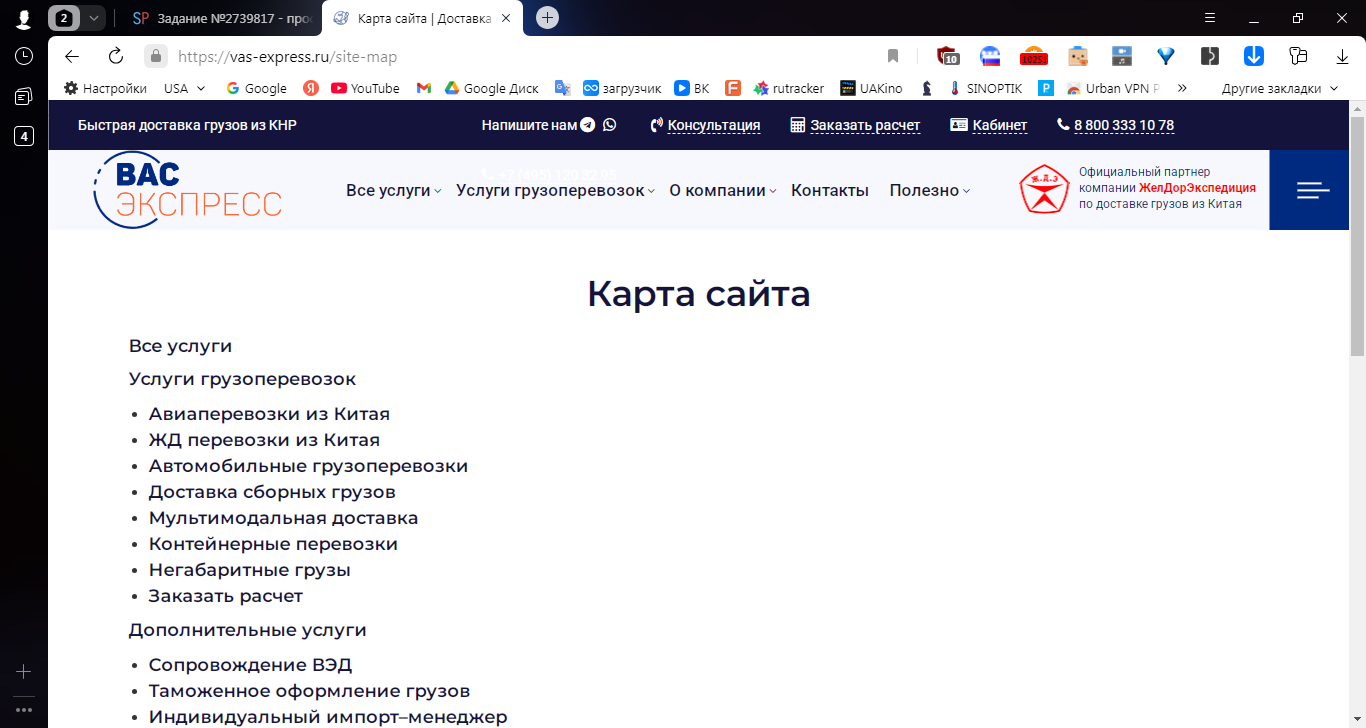This screenshot has width=1366, height=728.
Task: Open sidebar more options dots
Action: (x=23, y=710)
